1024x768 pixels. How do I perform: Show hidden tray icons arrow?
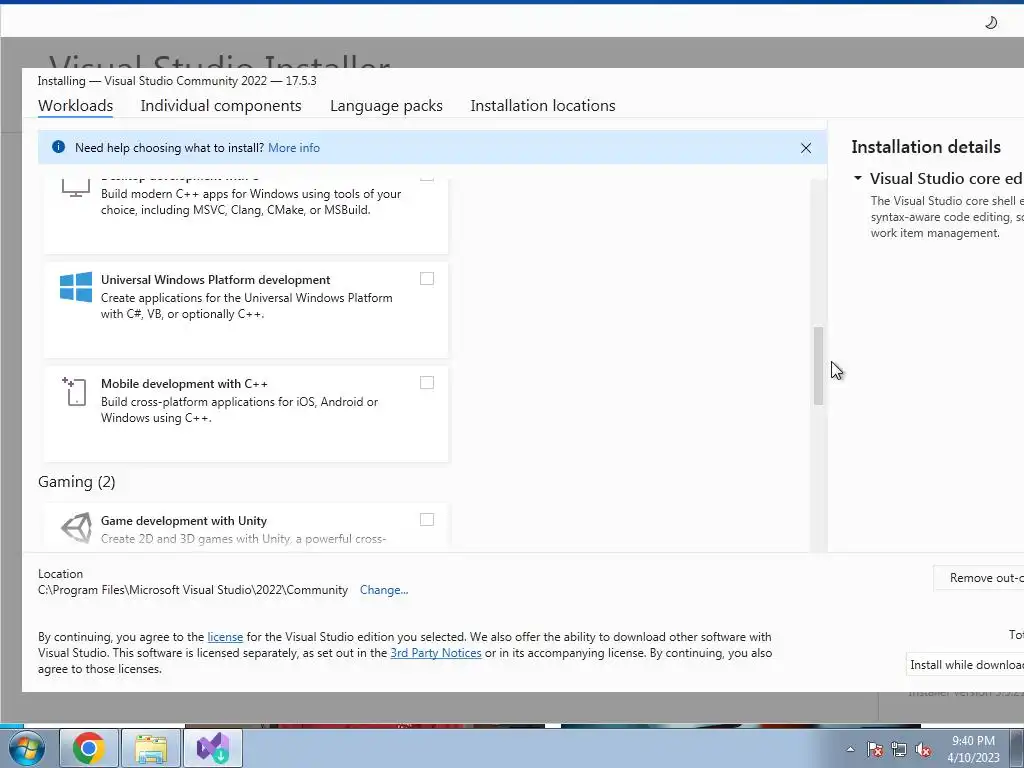coord(850,749)
